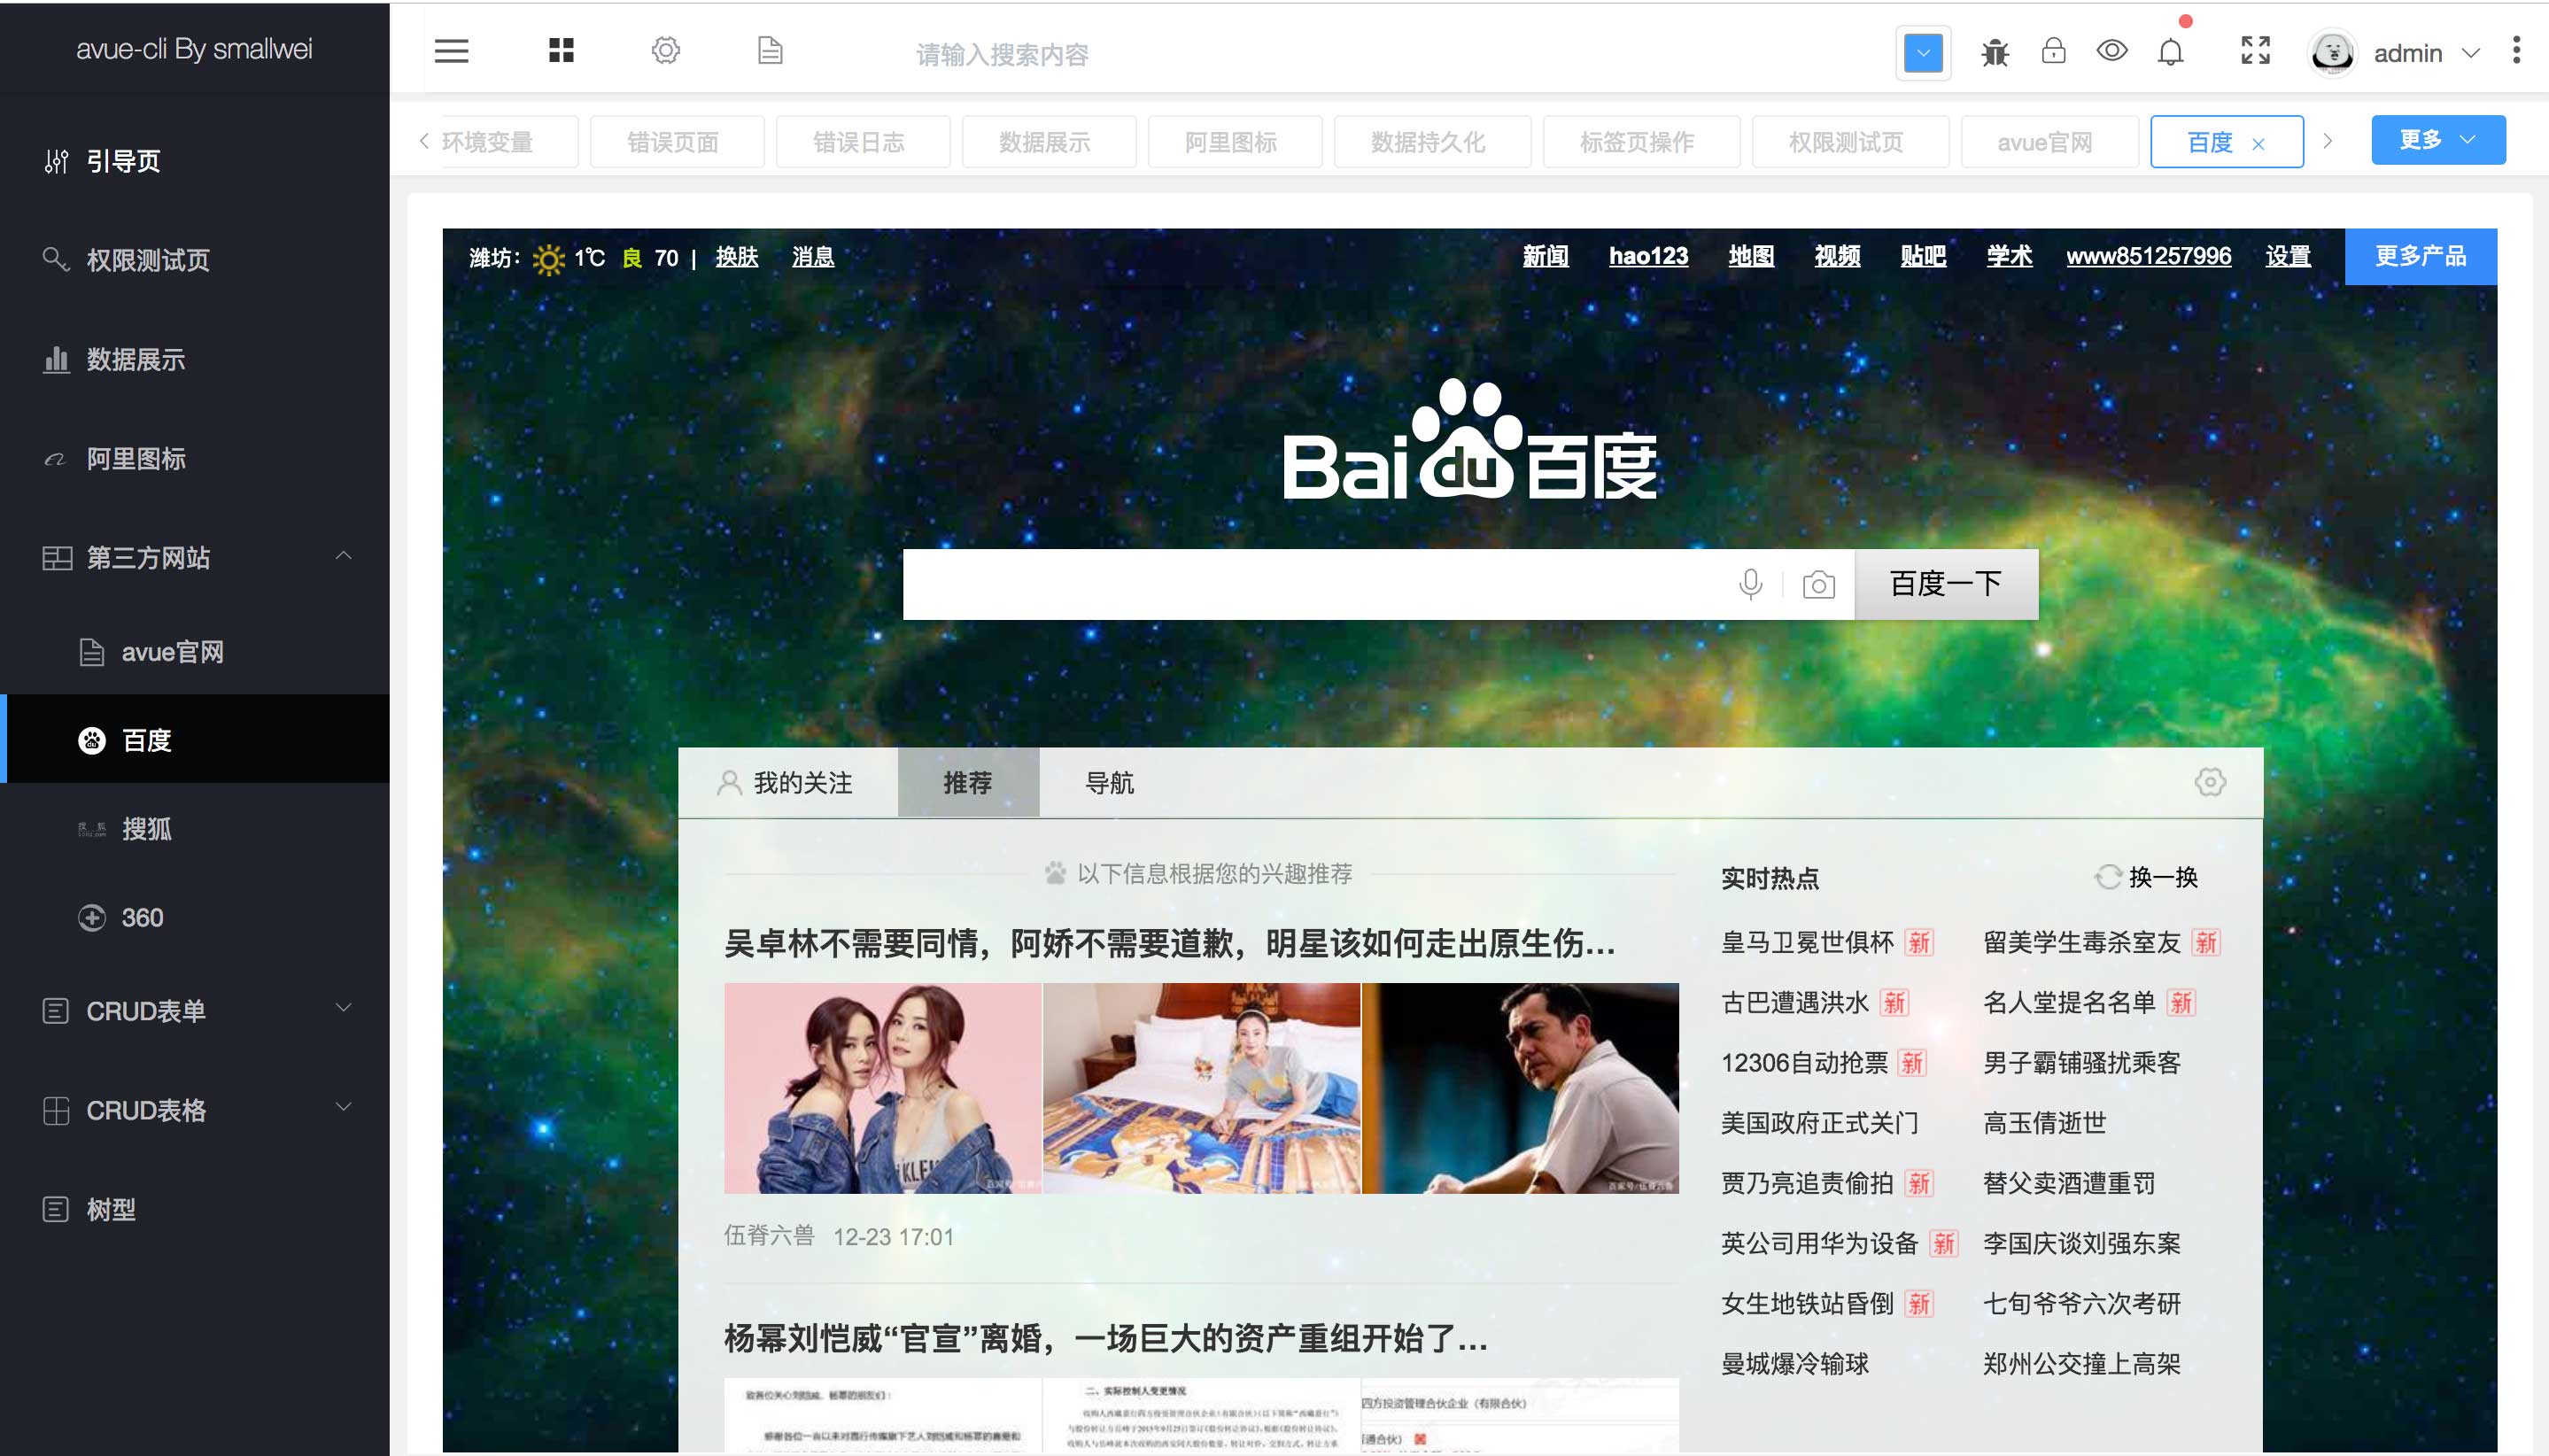
Task: Click the gear settings icon in header
Action: tap(666, 50)
